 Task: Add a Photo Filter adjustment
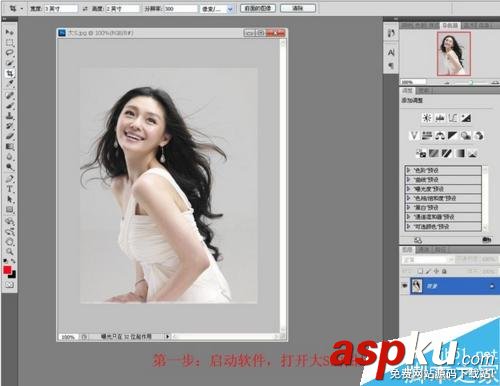click(466, 136)
